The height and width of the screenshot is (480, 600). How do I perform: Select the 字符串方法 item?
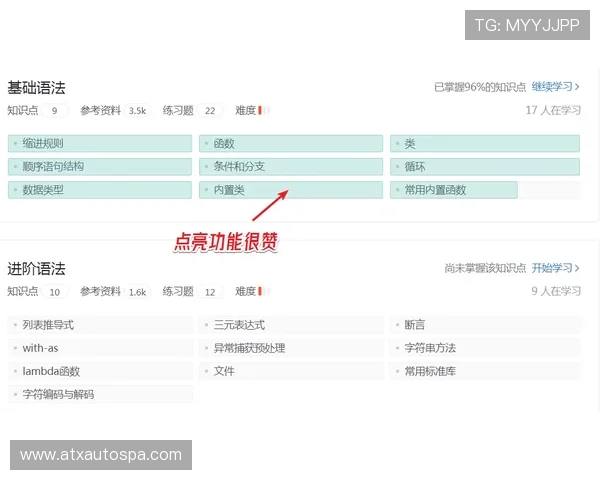click(485, 348)
